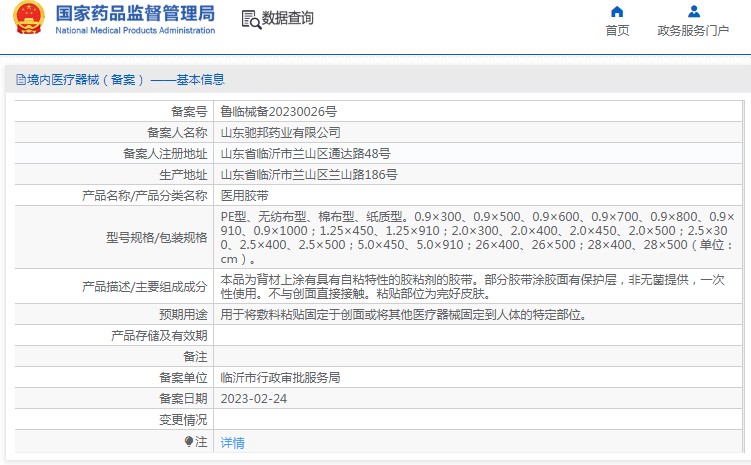Click the bulb icon next to 注
This screenshot has height=465, width=751.
pyautogui.click(x=189, y=442)
